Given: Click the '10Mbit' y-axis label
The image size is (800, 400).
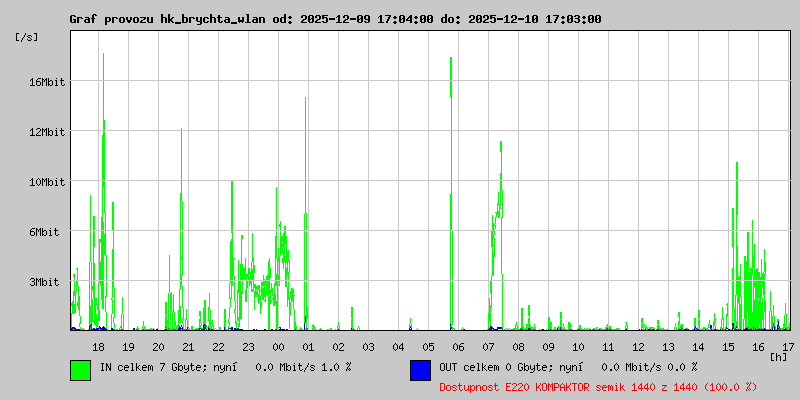Looking at the screenshot, I should click(x=46, y=182).
